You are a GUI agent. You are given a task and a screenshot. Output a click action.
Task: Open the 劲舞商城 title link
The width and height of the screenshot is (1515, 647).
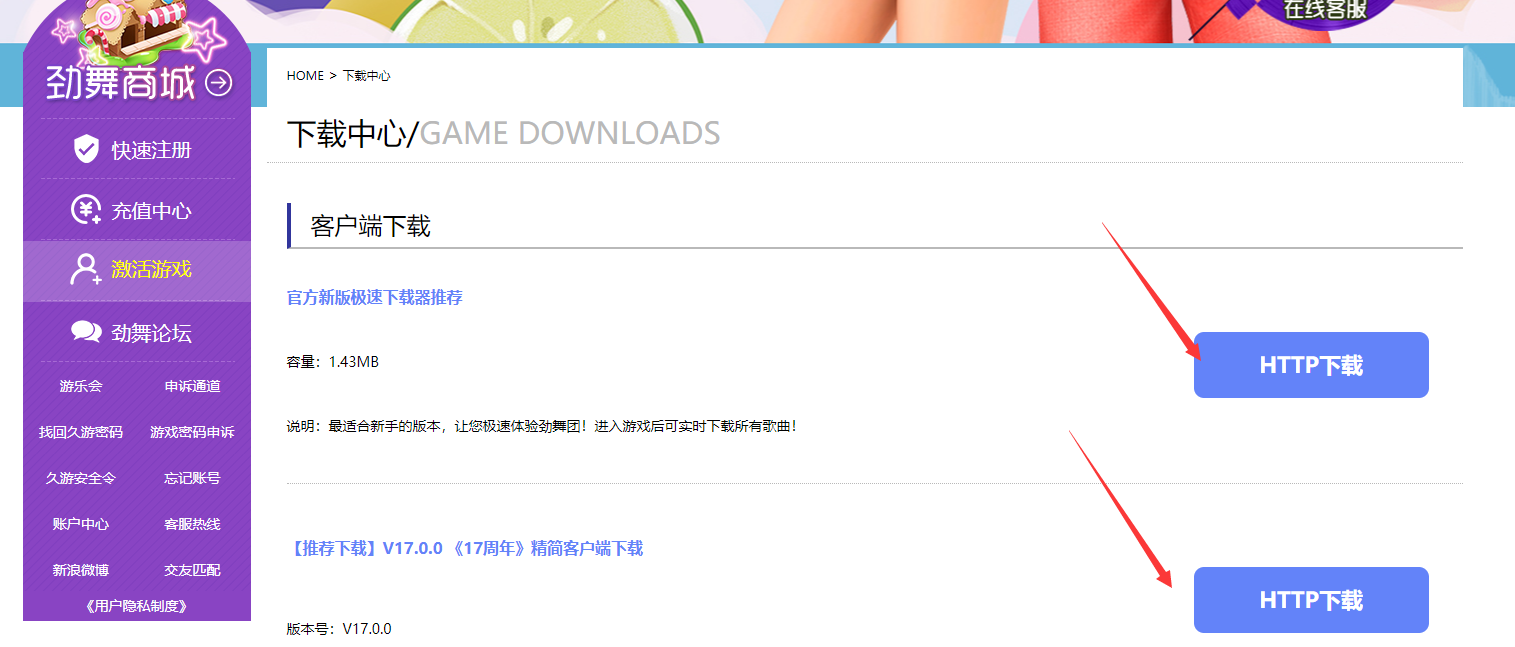point(120,84)
